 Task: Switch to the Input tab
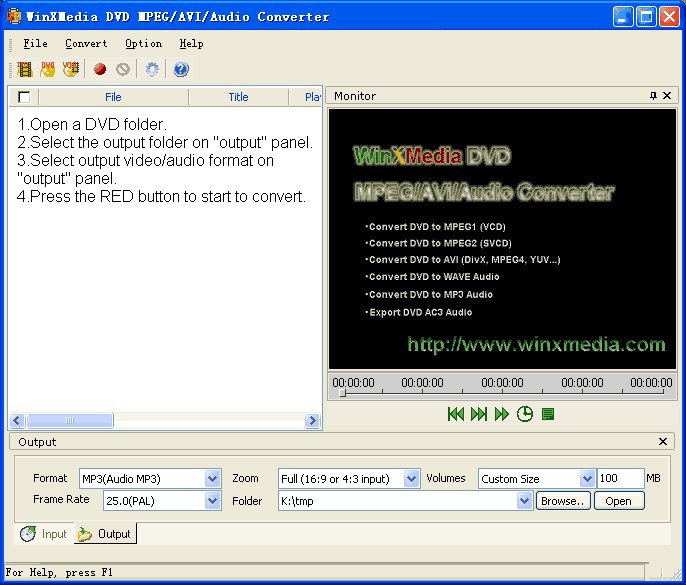point(44,534)
